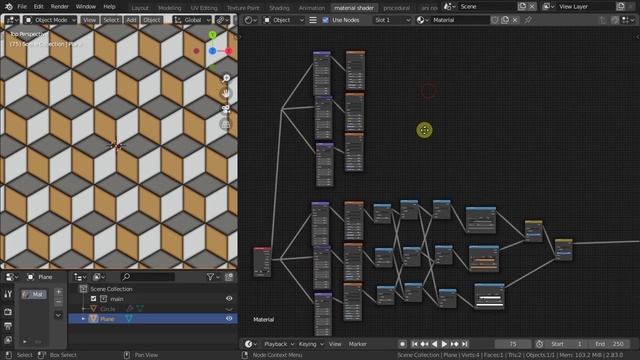
Task: Edit the Scene name field
Action: point(487,7)
